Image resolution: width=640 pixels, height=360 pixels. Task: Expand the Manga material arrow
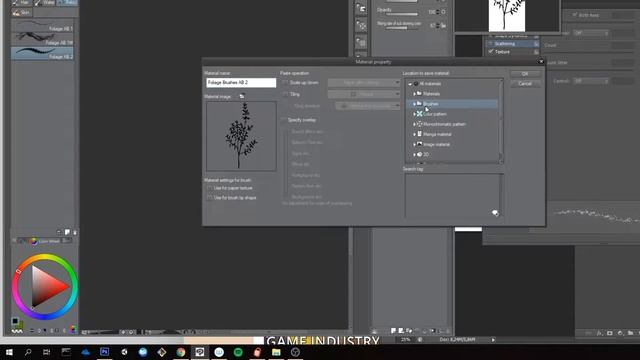point(414,134)
